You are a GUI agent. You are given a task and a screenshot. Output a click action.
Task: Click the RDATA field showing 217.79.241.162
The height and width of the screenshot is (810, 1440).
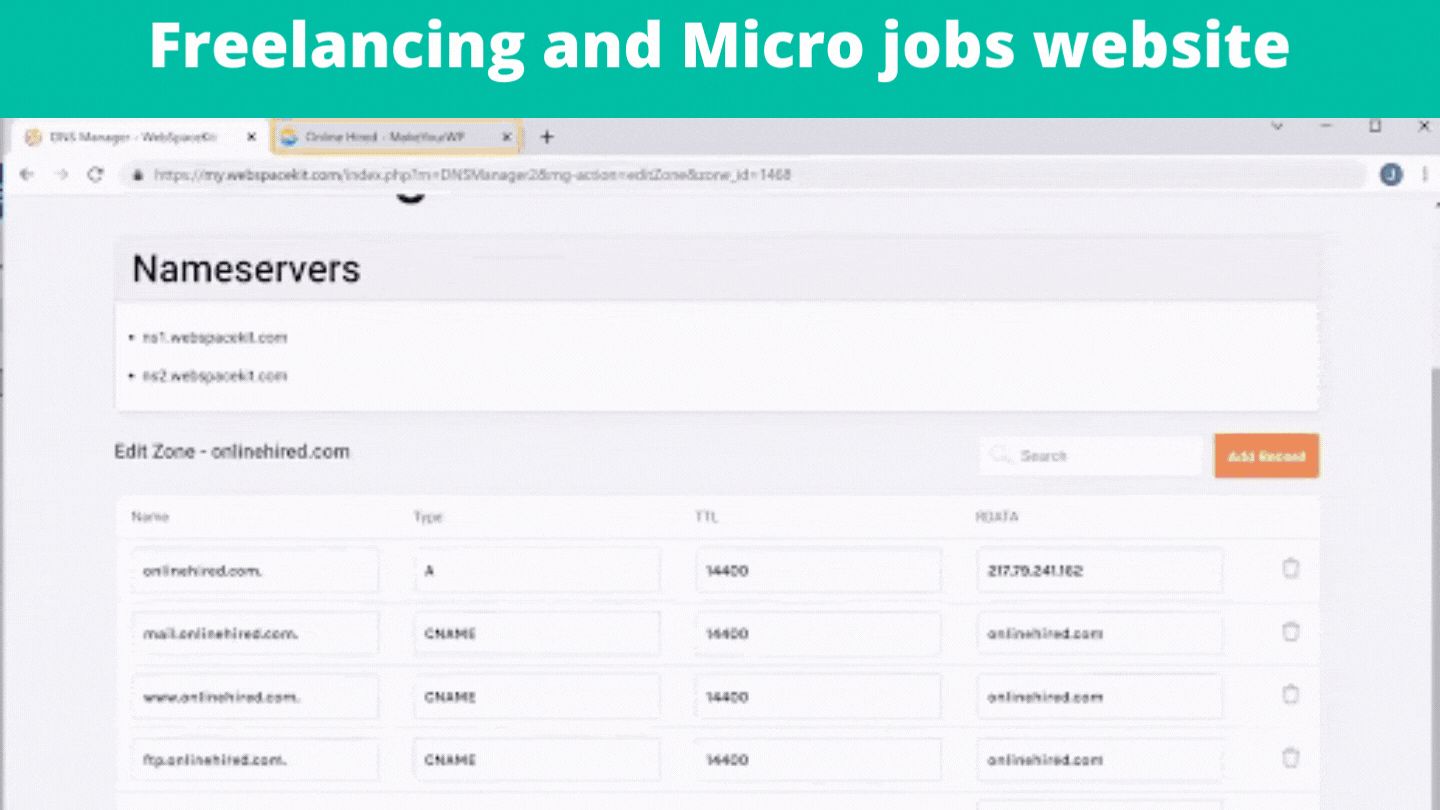(1099, 569)
